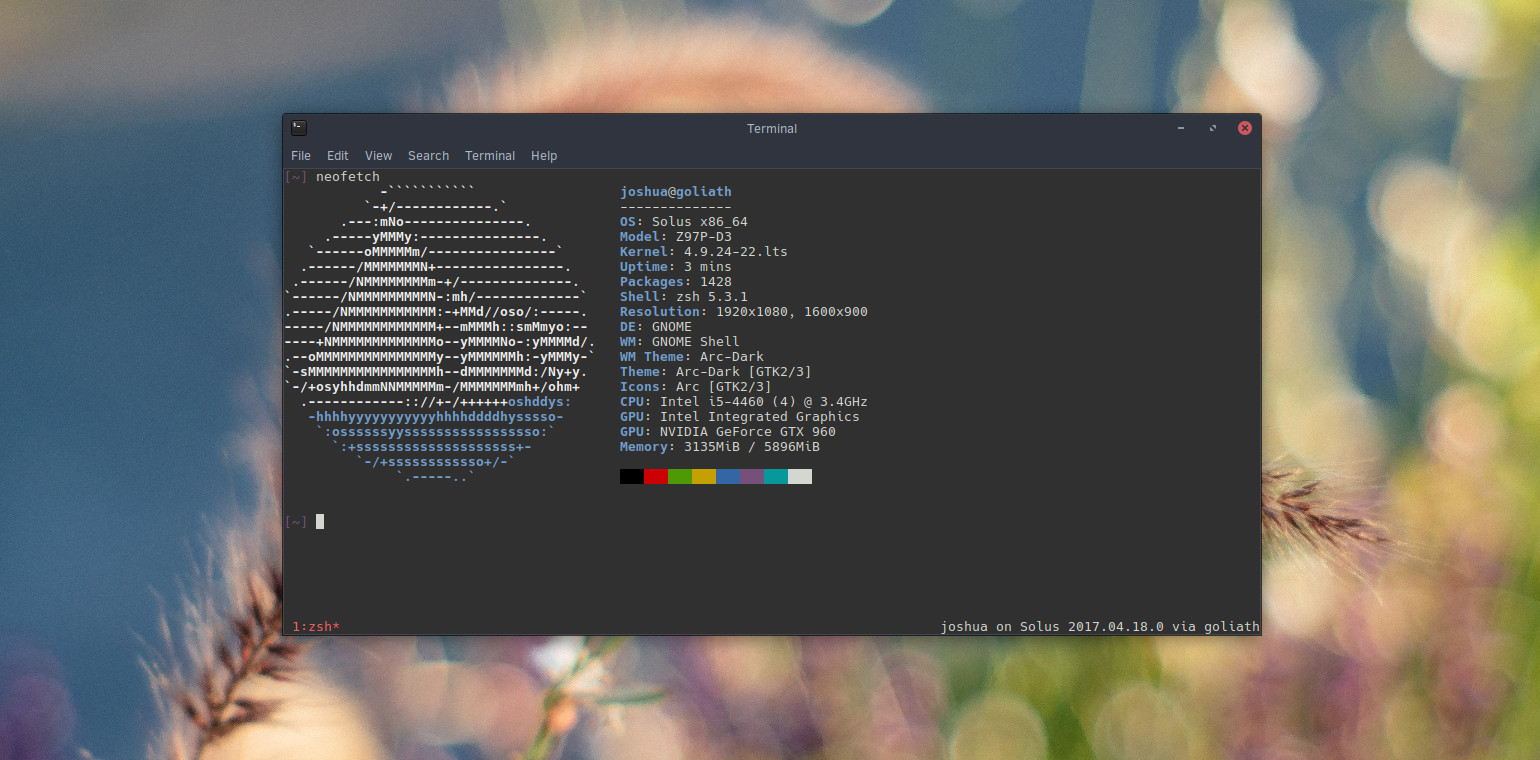Open the File menu

(301, 156)
